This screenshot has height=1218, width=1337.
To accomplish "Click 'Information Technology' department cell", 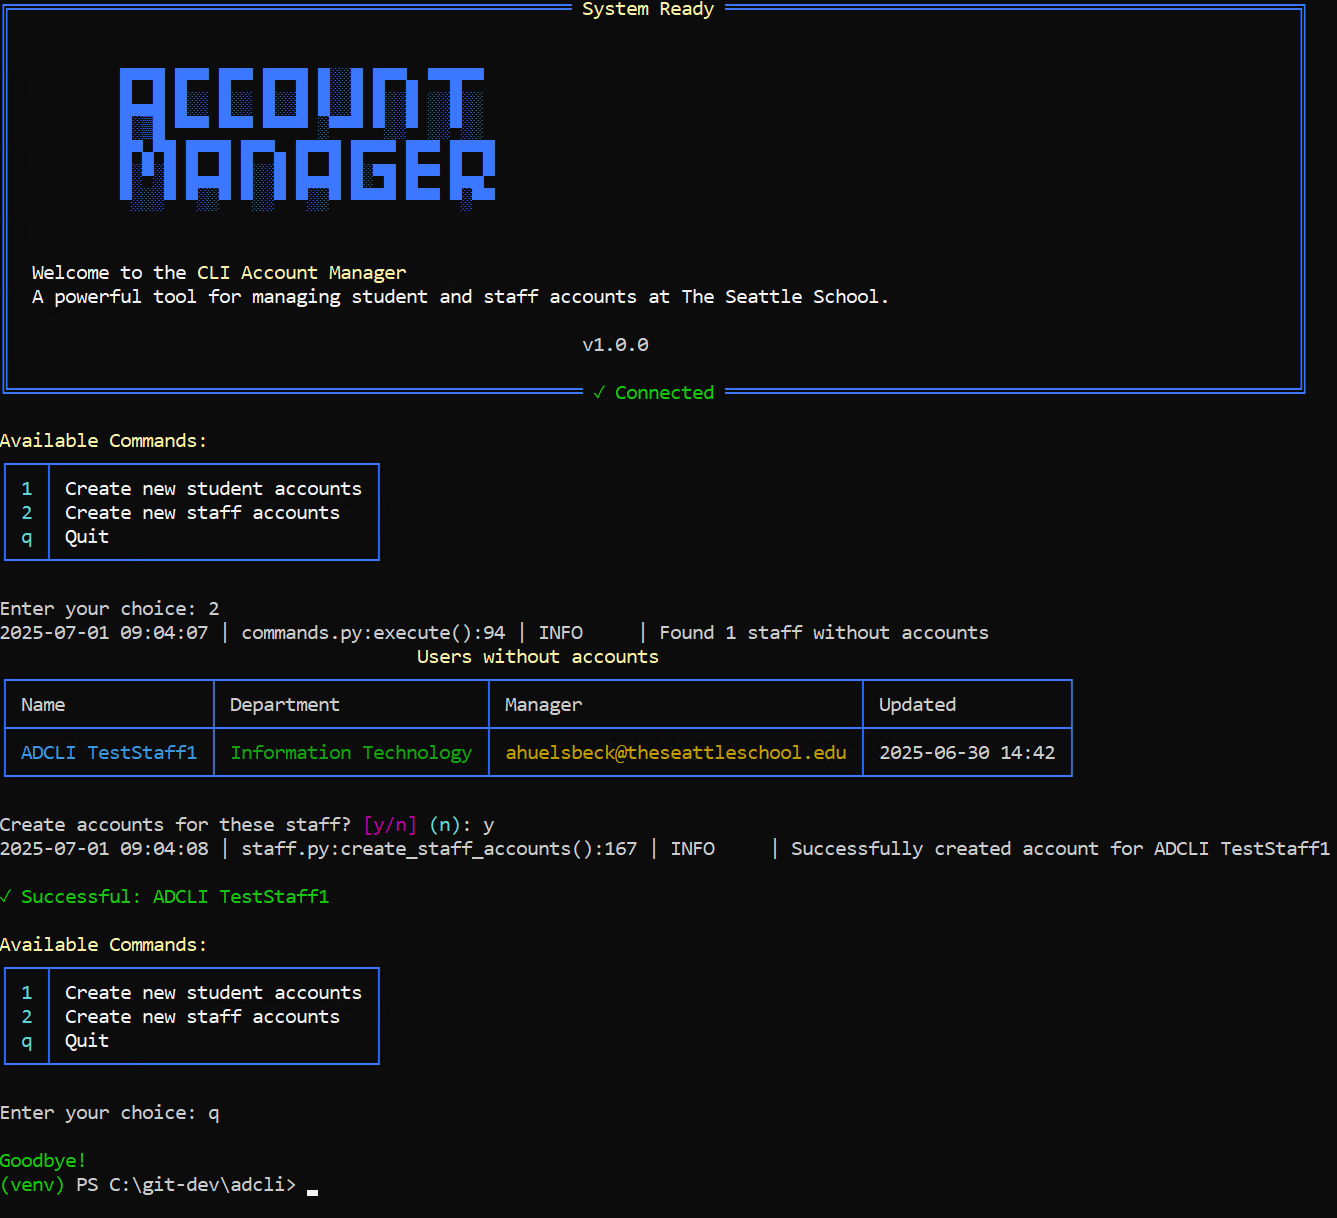I will 351,753.
